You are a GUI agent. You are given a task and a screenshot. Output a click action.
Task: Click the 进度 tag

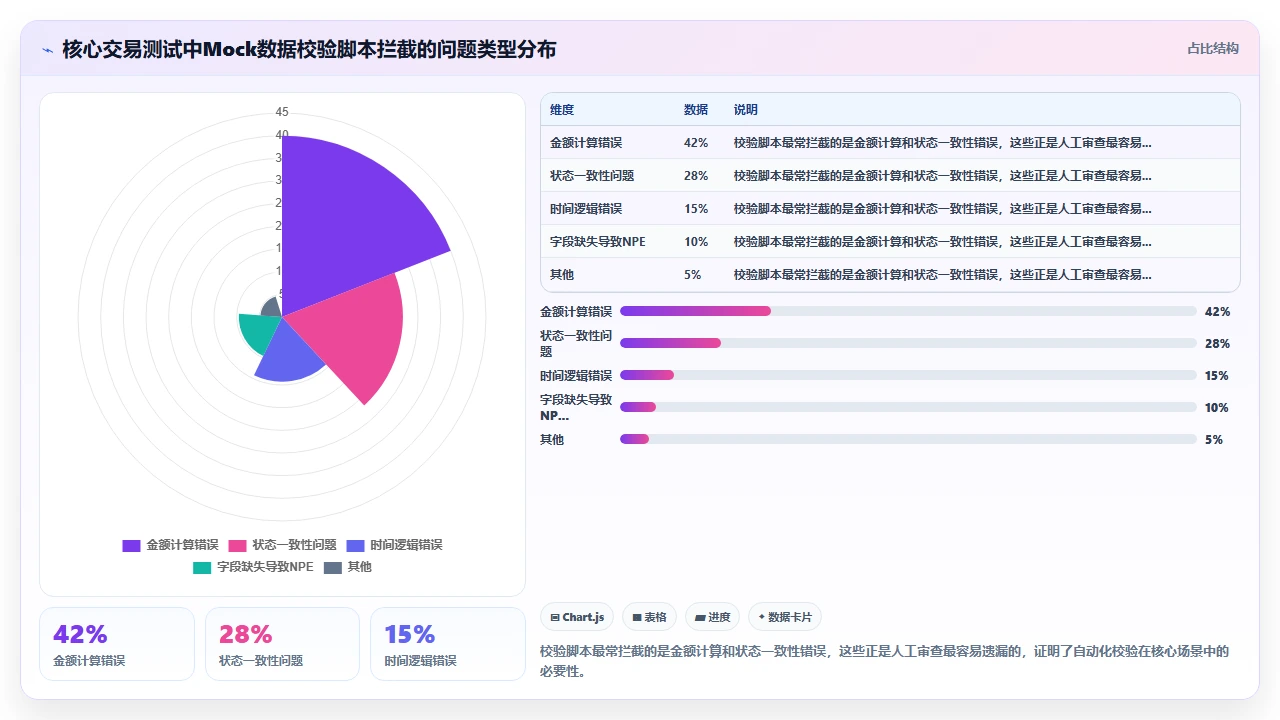[713, 617]
